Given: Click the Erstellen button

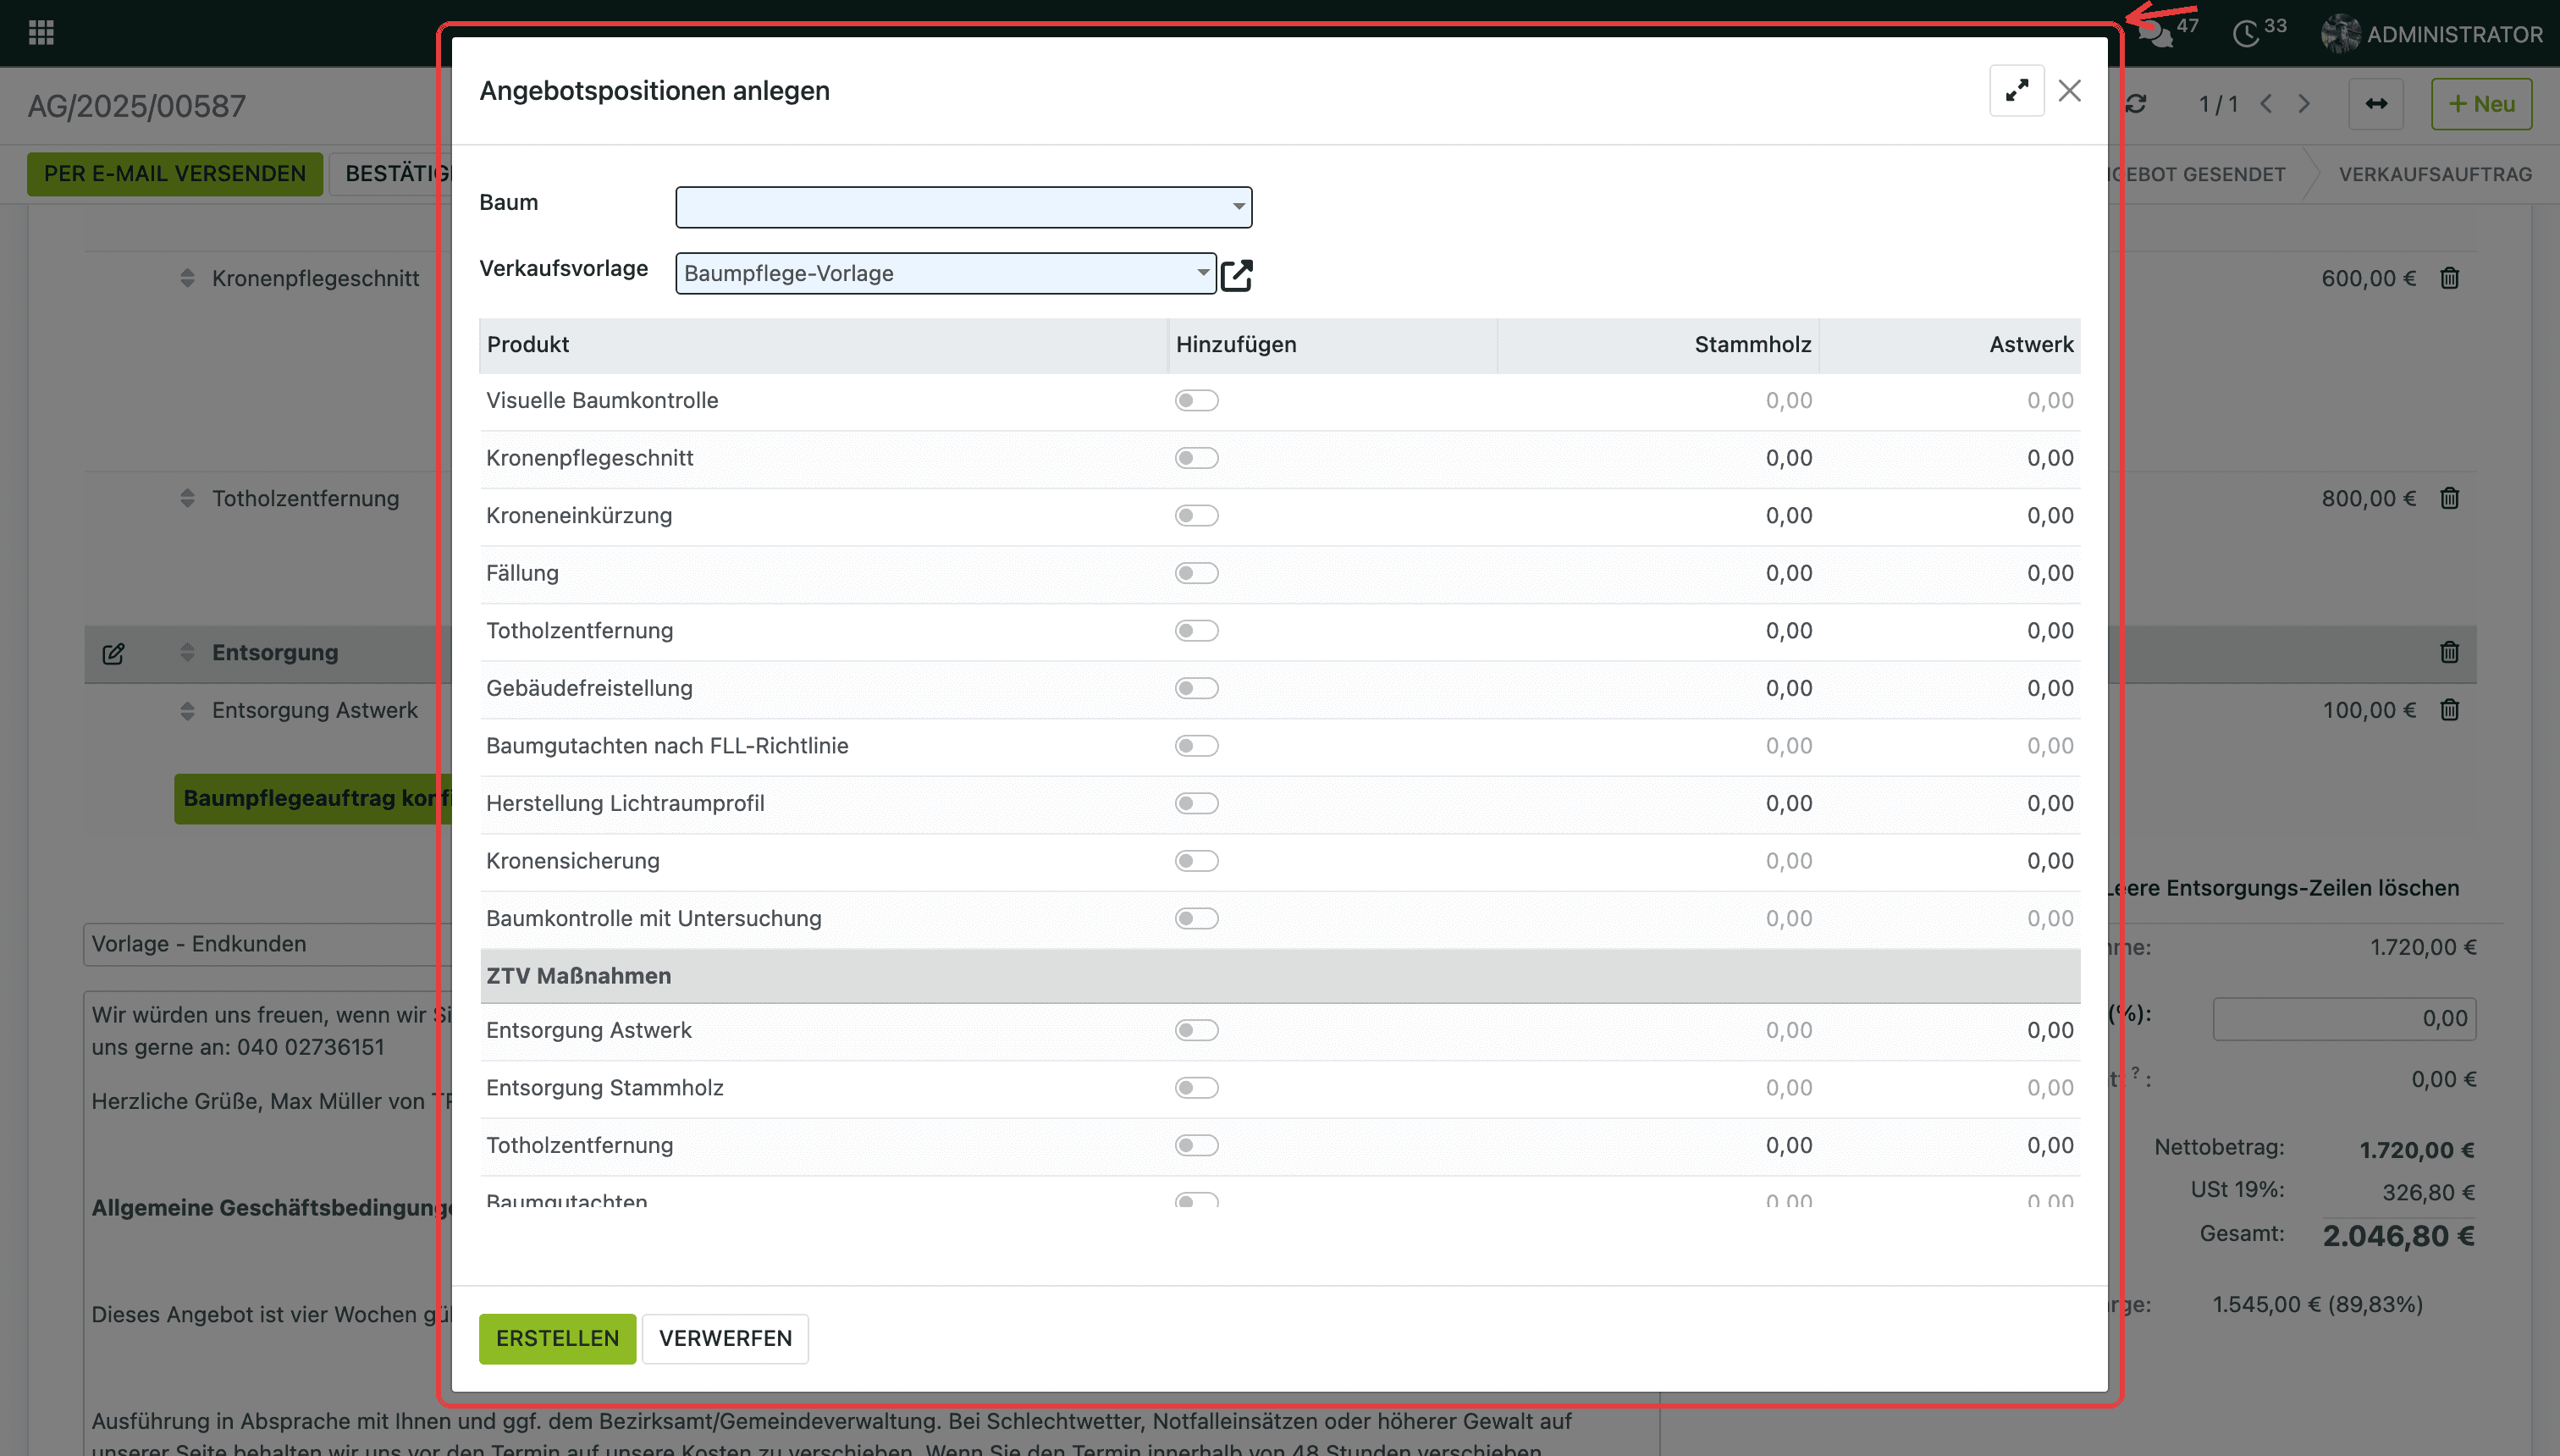Looking at the screenshot, I should [557, 1338].
